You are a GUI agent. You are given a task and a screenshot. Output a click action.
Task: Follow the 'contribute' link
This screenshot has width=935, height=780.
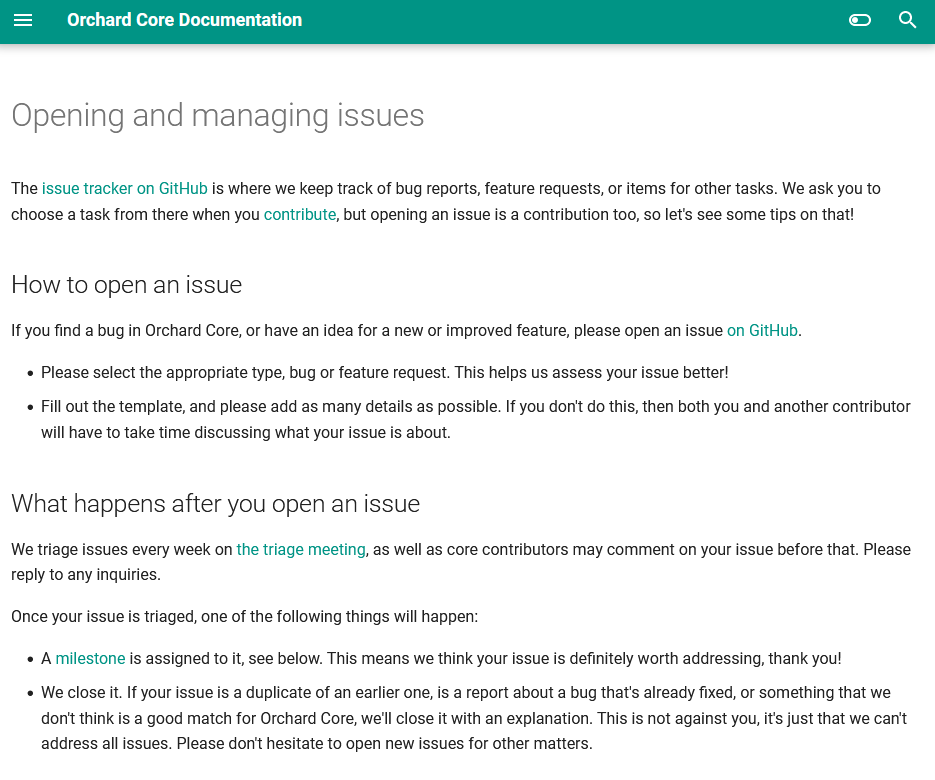point(300,214)
